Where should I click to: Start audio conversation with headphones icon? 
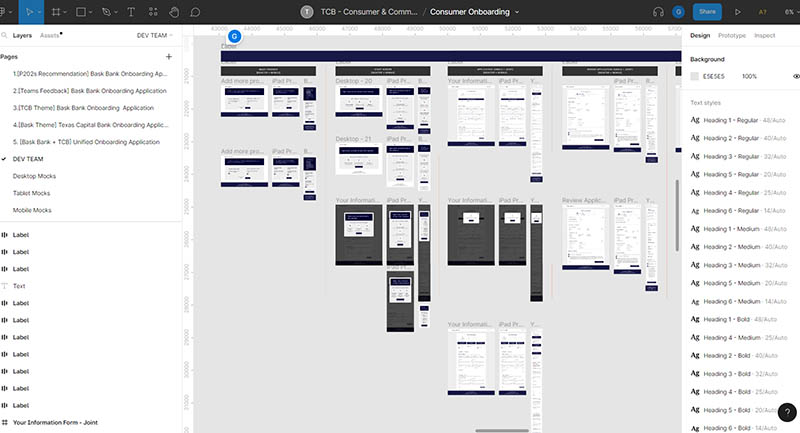[x=659, y=12]
